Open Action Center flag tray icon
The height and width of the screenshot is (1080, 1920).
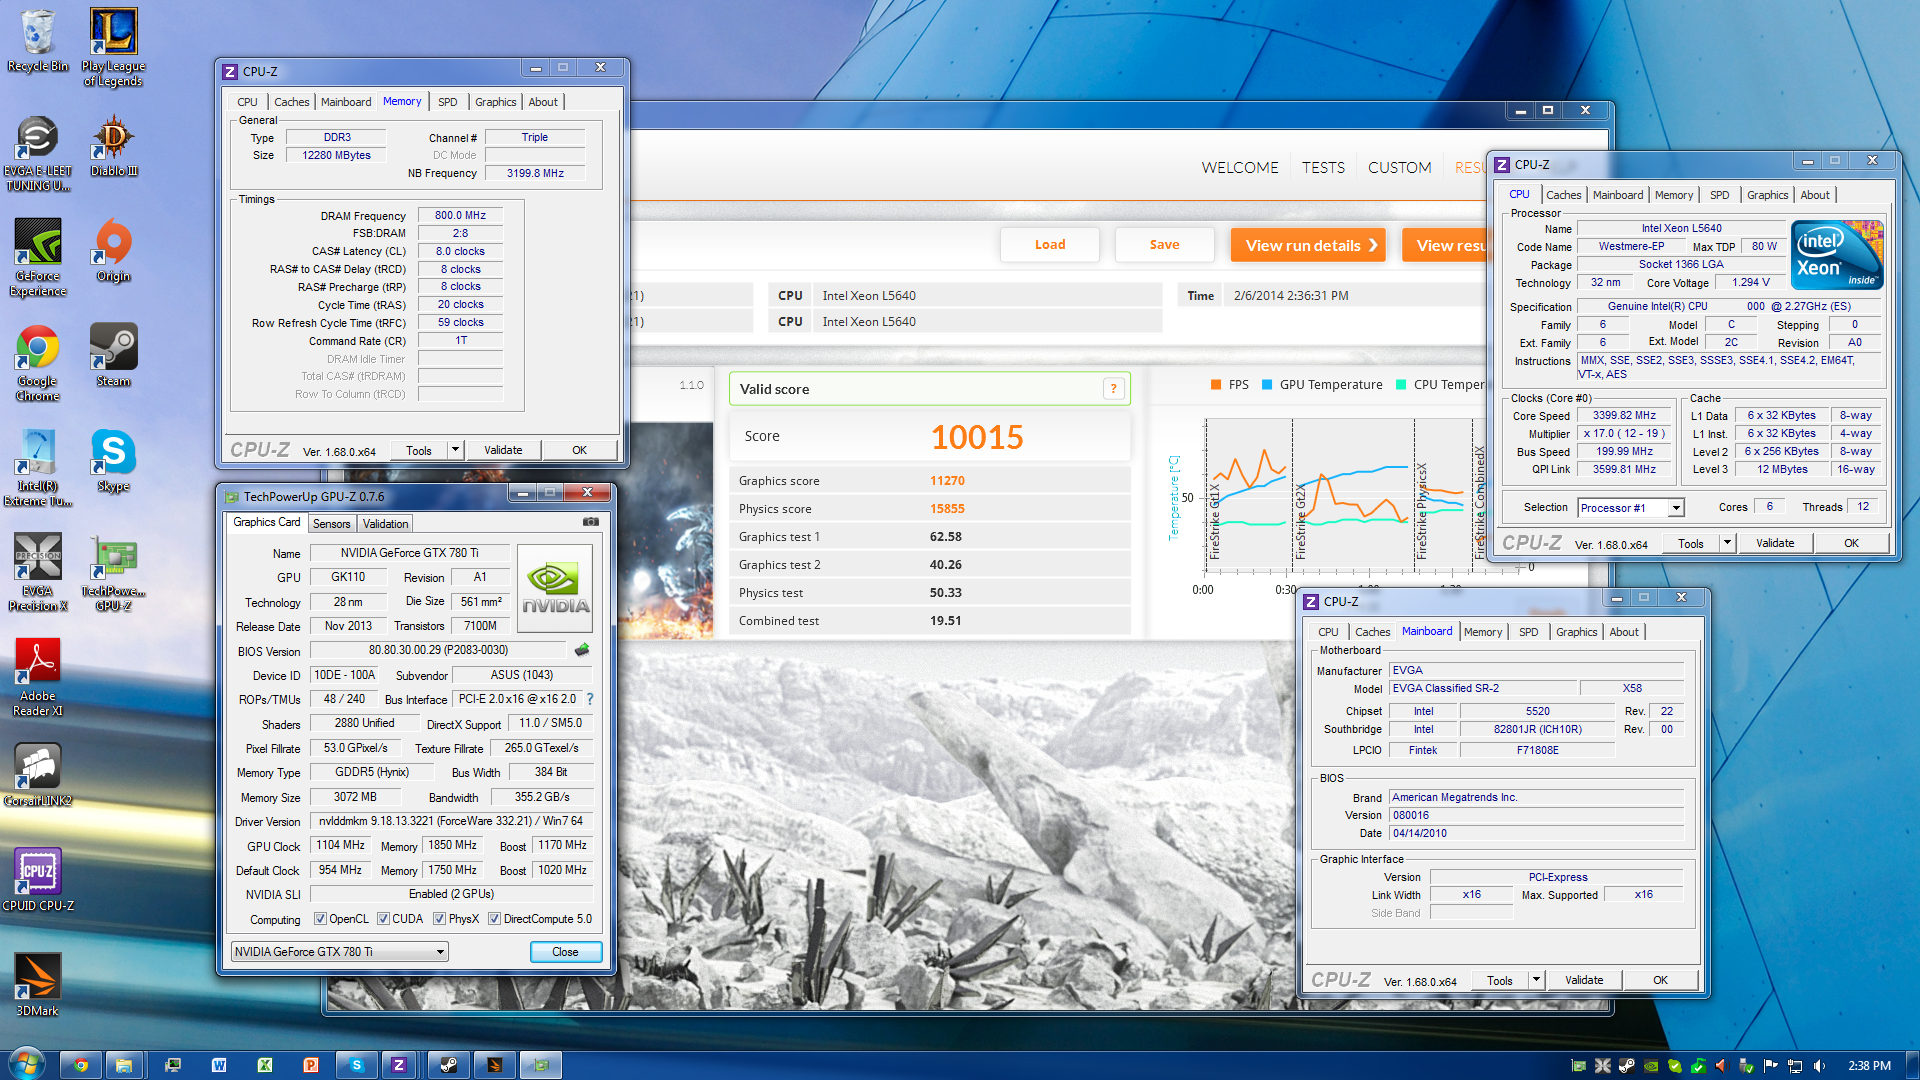coord(1771,1065)
